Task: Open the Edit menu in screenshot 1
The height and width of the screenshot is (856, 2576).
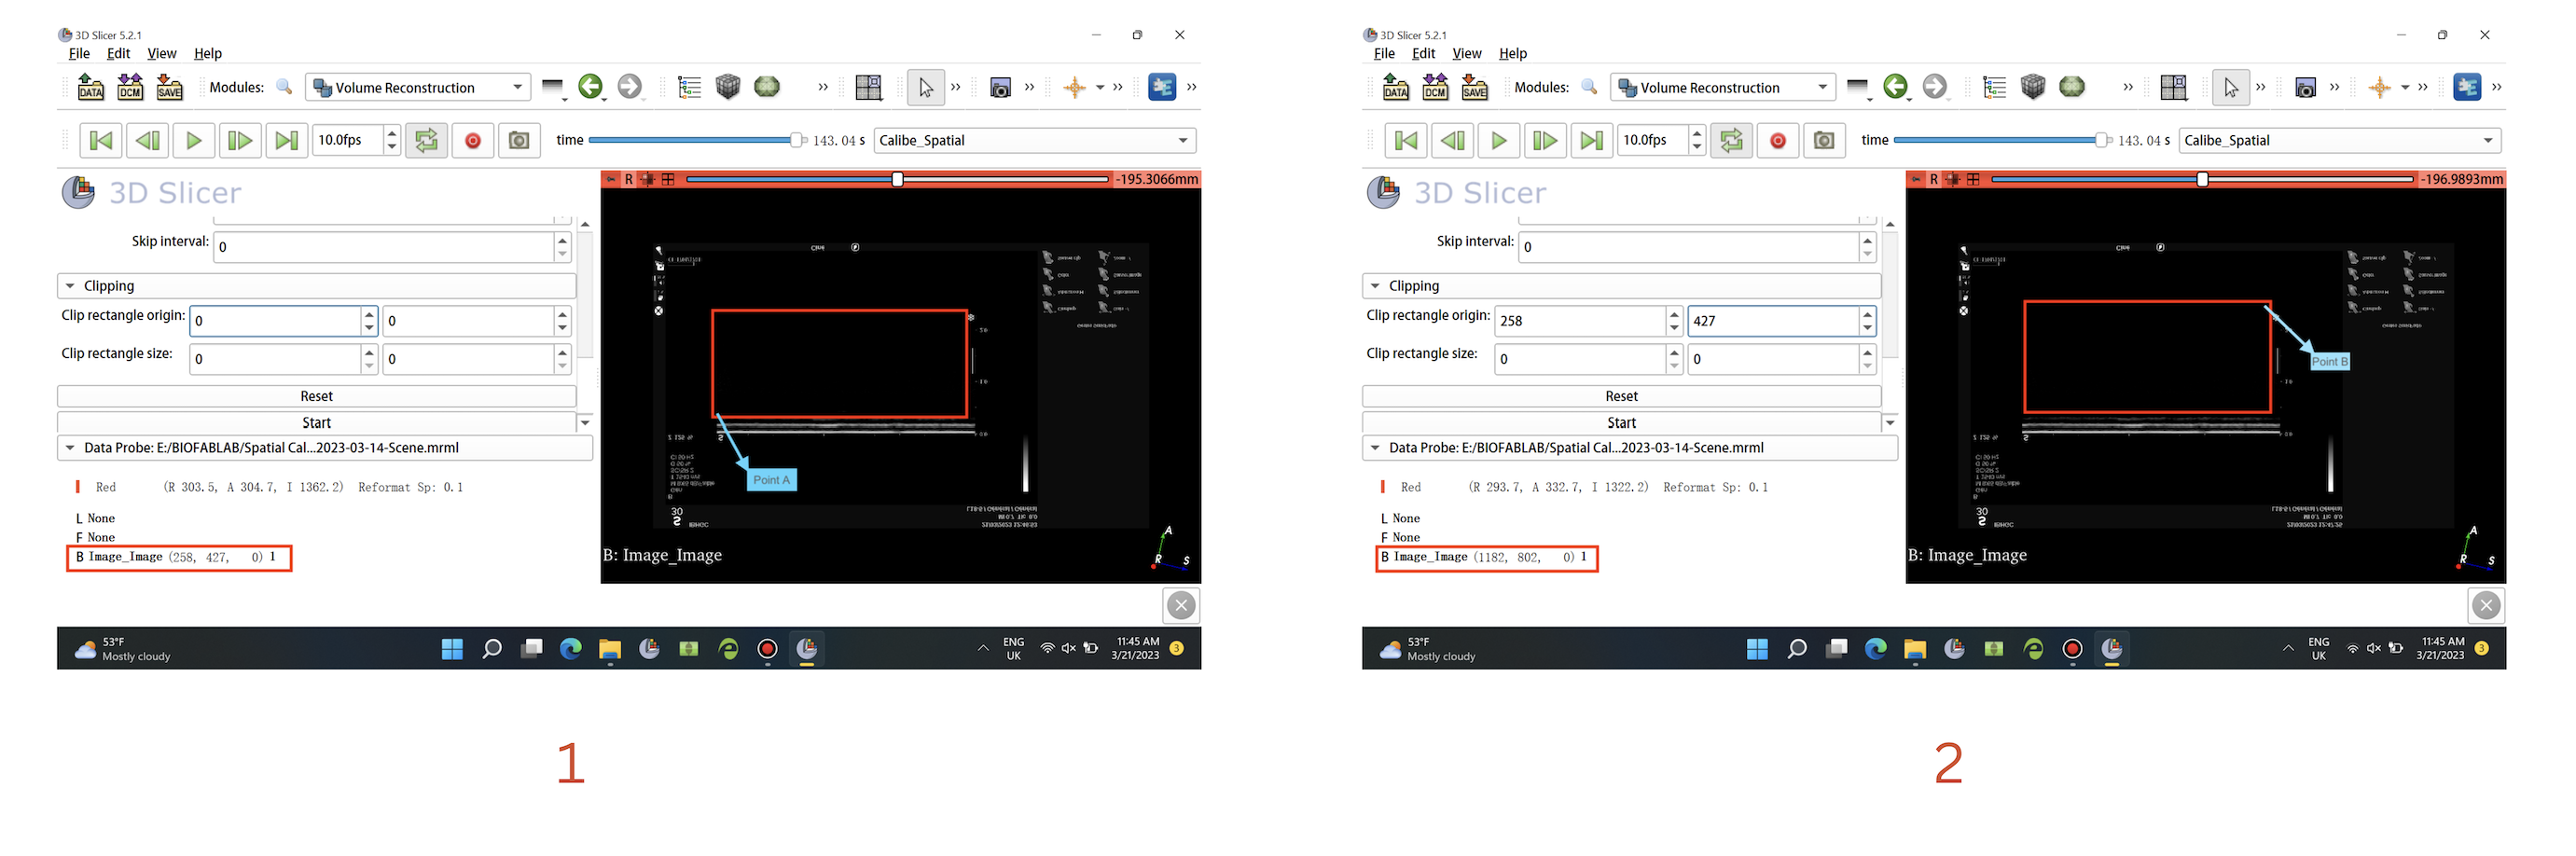Action: pyautogui.click(x=118, y=54)
